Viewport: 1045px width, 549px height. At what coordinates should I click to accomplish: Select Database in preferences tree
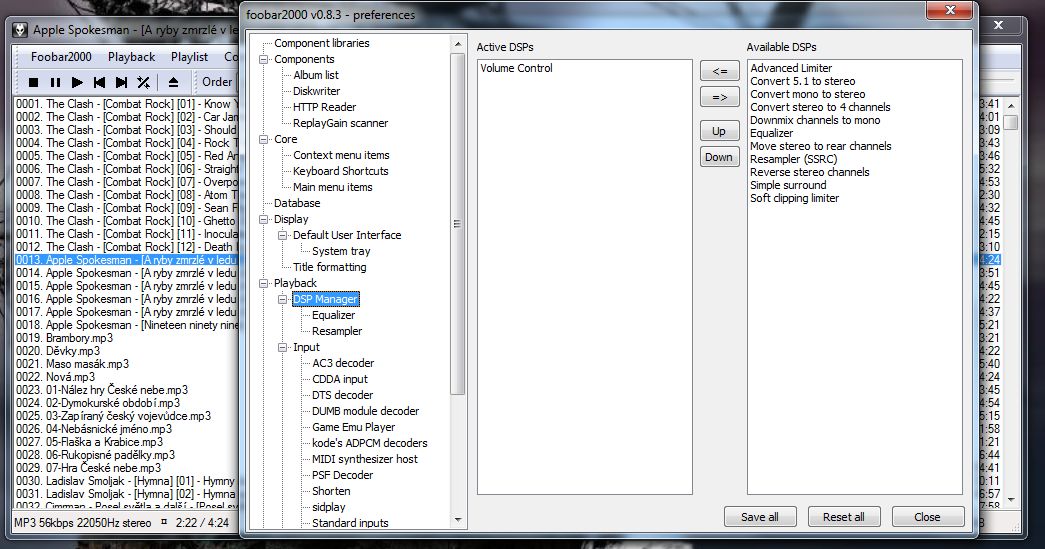pyautogui.click(x=297, y=203)
